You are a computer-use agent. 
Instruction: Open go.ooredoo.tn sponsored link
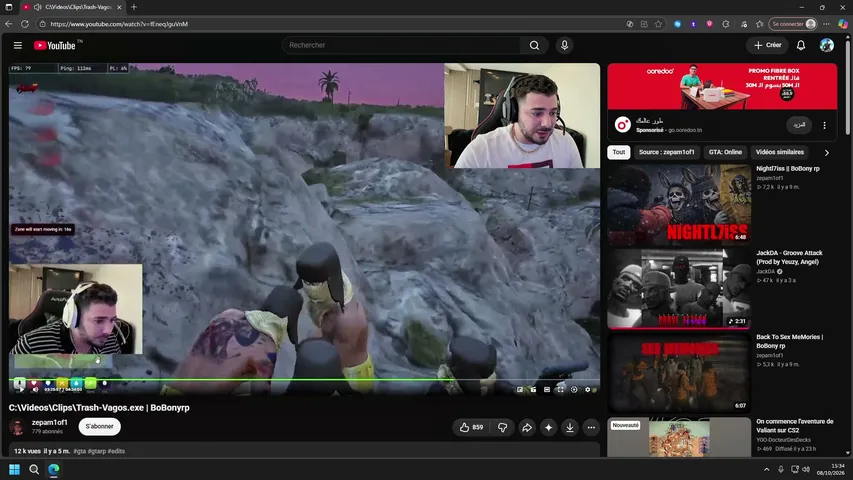(685, 130)
